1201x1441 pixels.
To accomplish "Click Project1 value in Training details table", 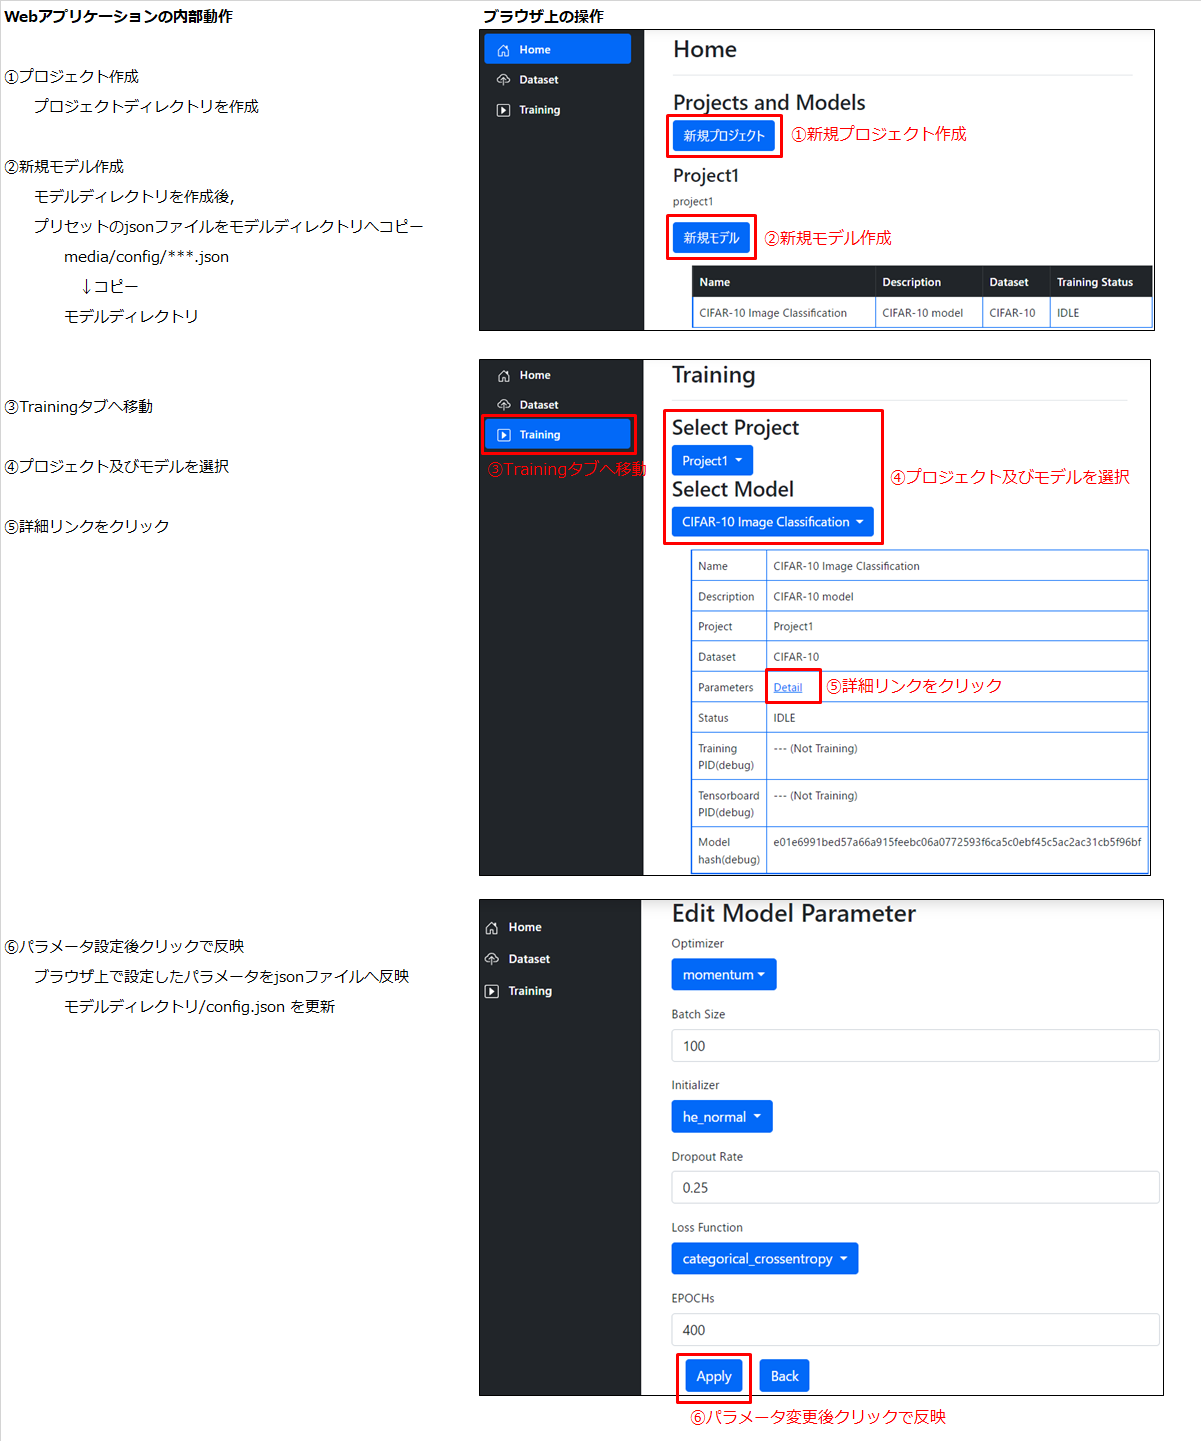I will pyautogui.click(x=793, y=627).
